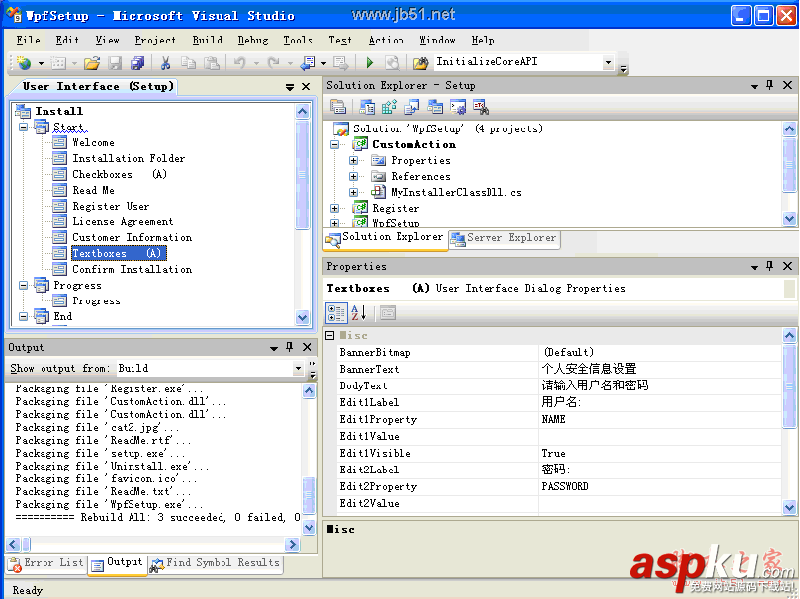This screenshot has height=599, width=800.
Task: Open the Build menu
Action: (x=208, y=40)
